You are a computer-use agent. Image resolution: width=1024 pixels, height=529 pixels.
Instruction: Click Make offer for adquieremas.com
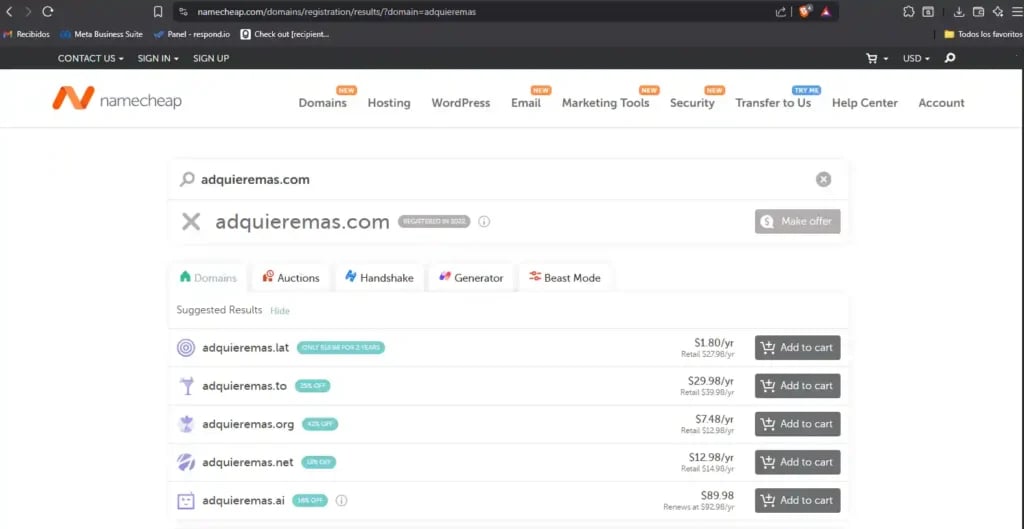[797, 221]
